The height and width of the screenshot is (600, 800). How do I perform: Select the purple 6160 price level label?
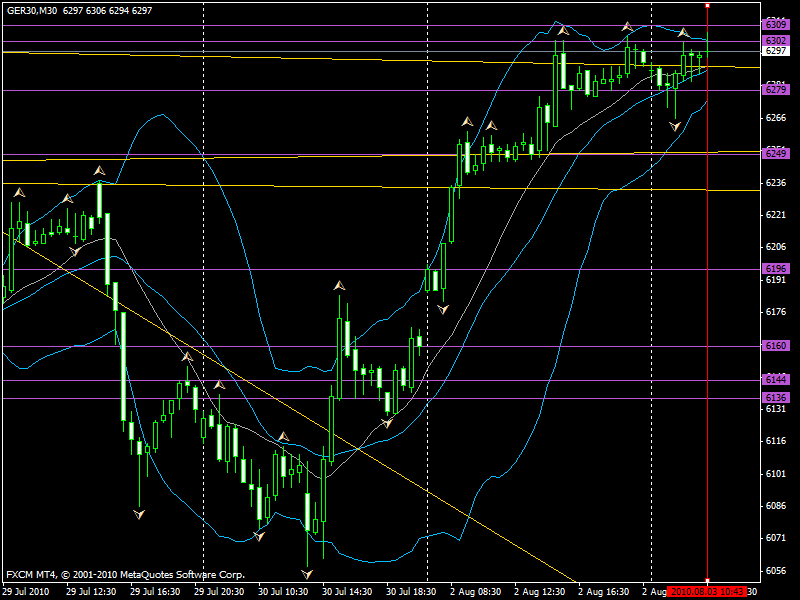[x=776, y=346]
